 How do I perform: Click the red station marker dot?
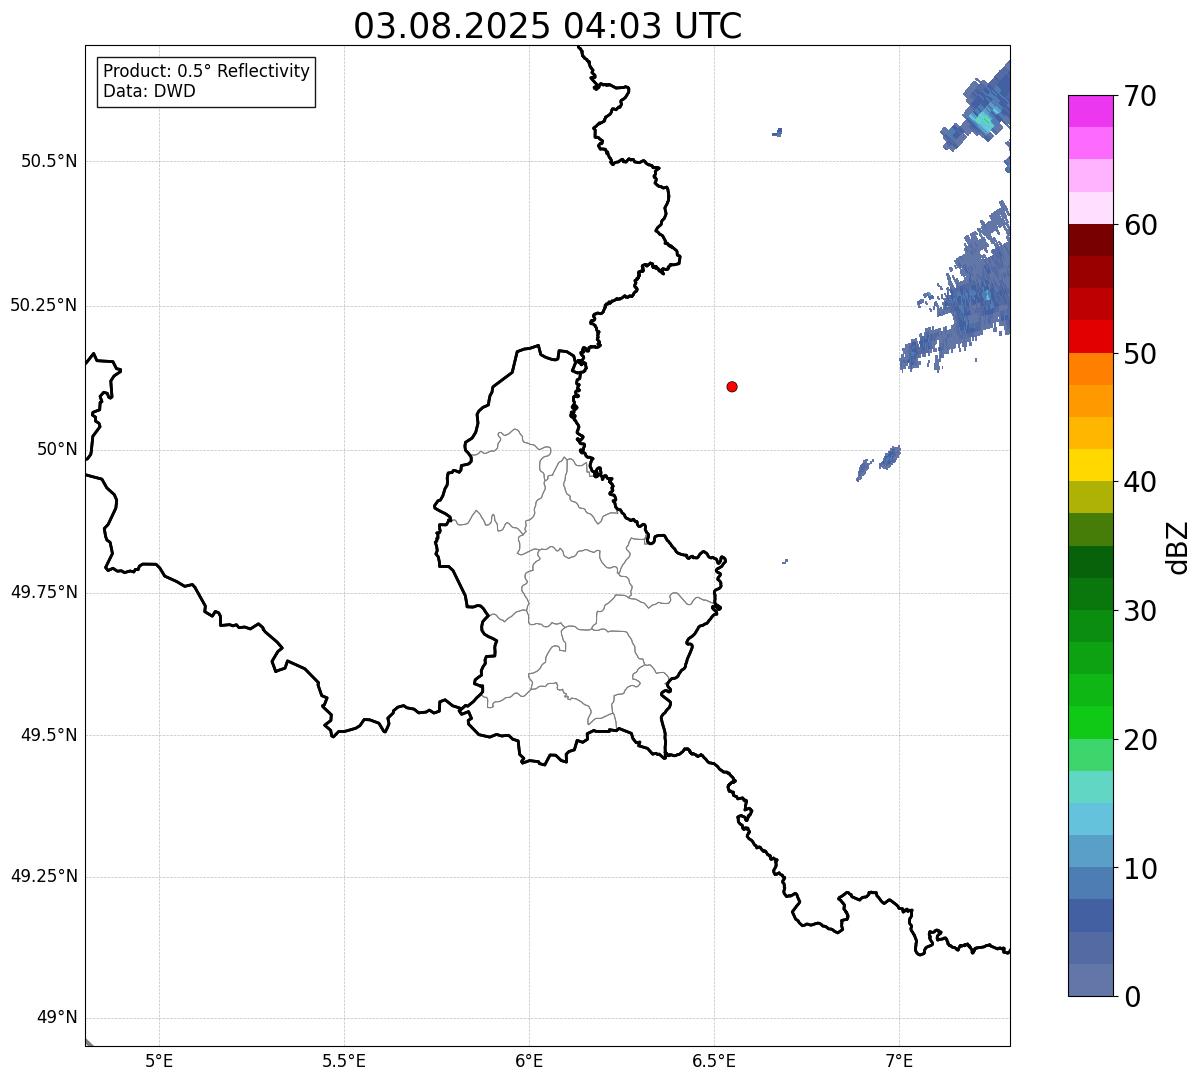732,386
